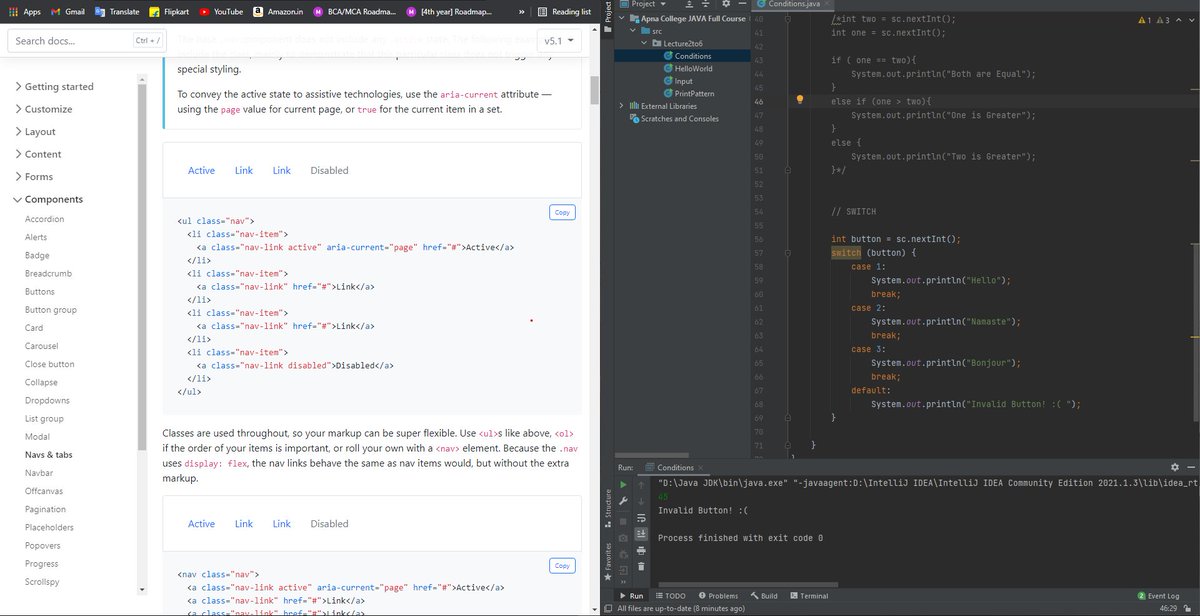Click the down arrow icon in Run console

641,500
